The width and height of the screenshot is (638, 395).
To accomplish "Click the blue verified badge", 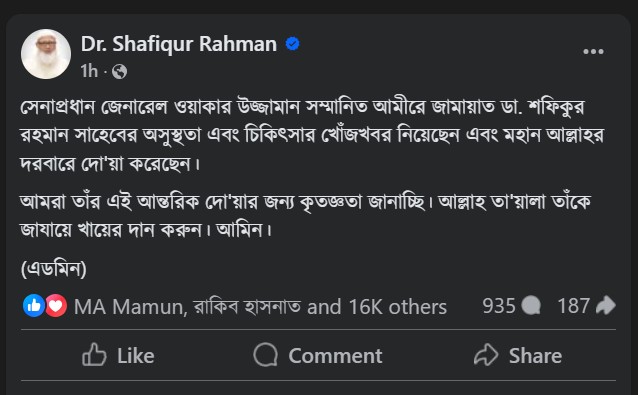I will click(293, 44).
